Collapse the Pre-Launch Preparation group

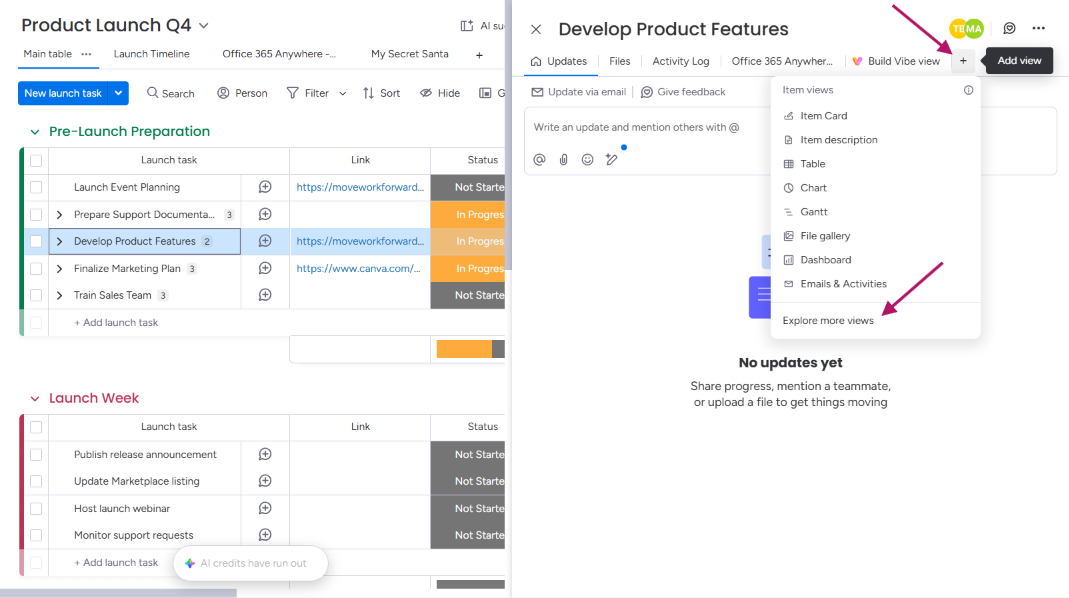[35, 132]
